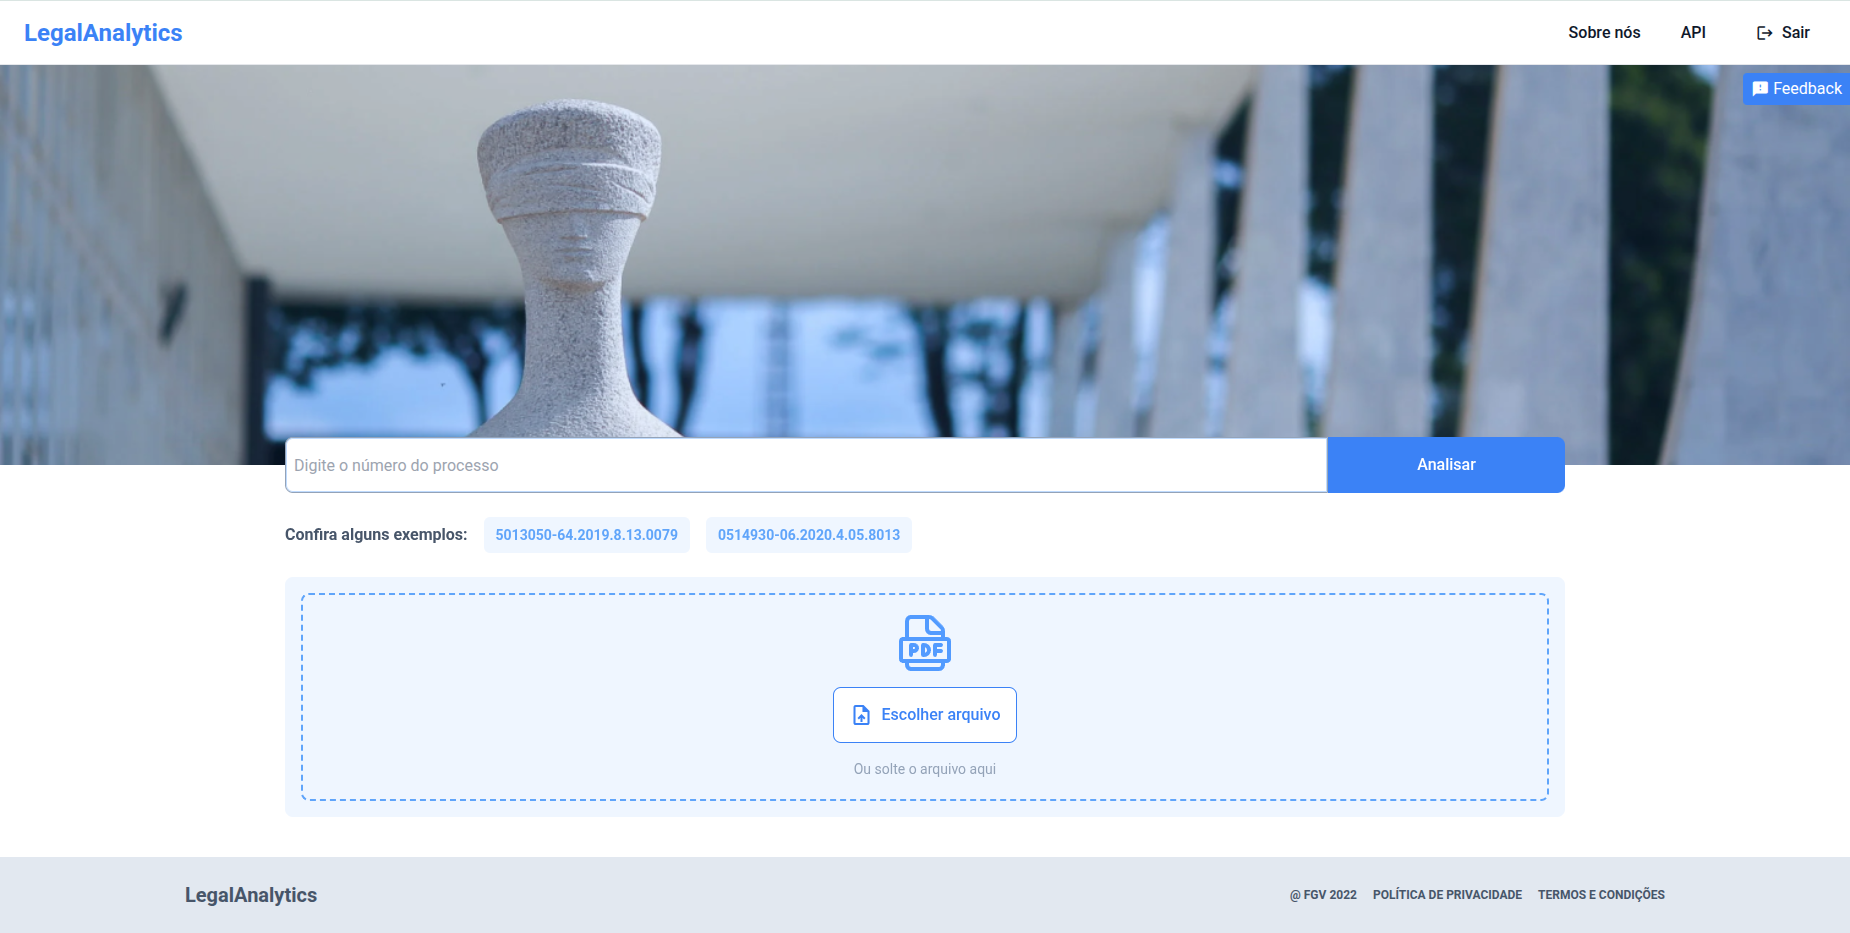Open Termos e Condições link

coord(1600,895)
